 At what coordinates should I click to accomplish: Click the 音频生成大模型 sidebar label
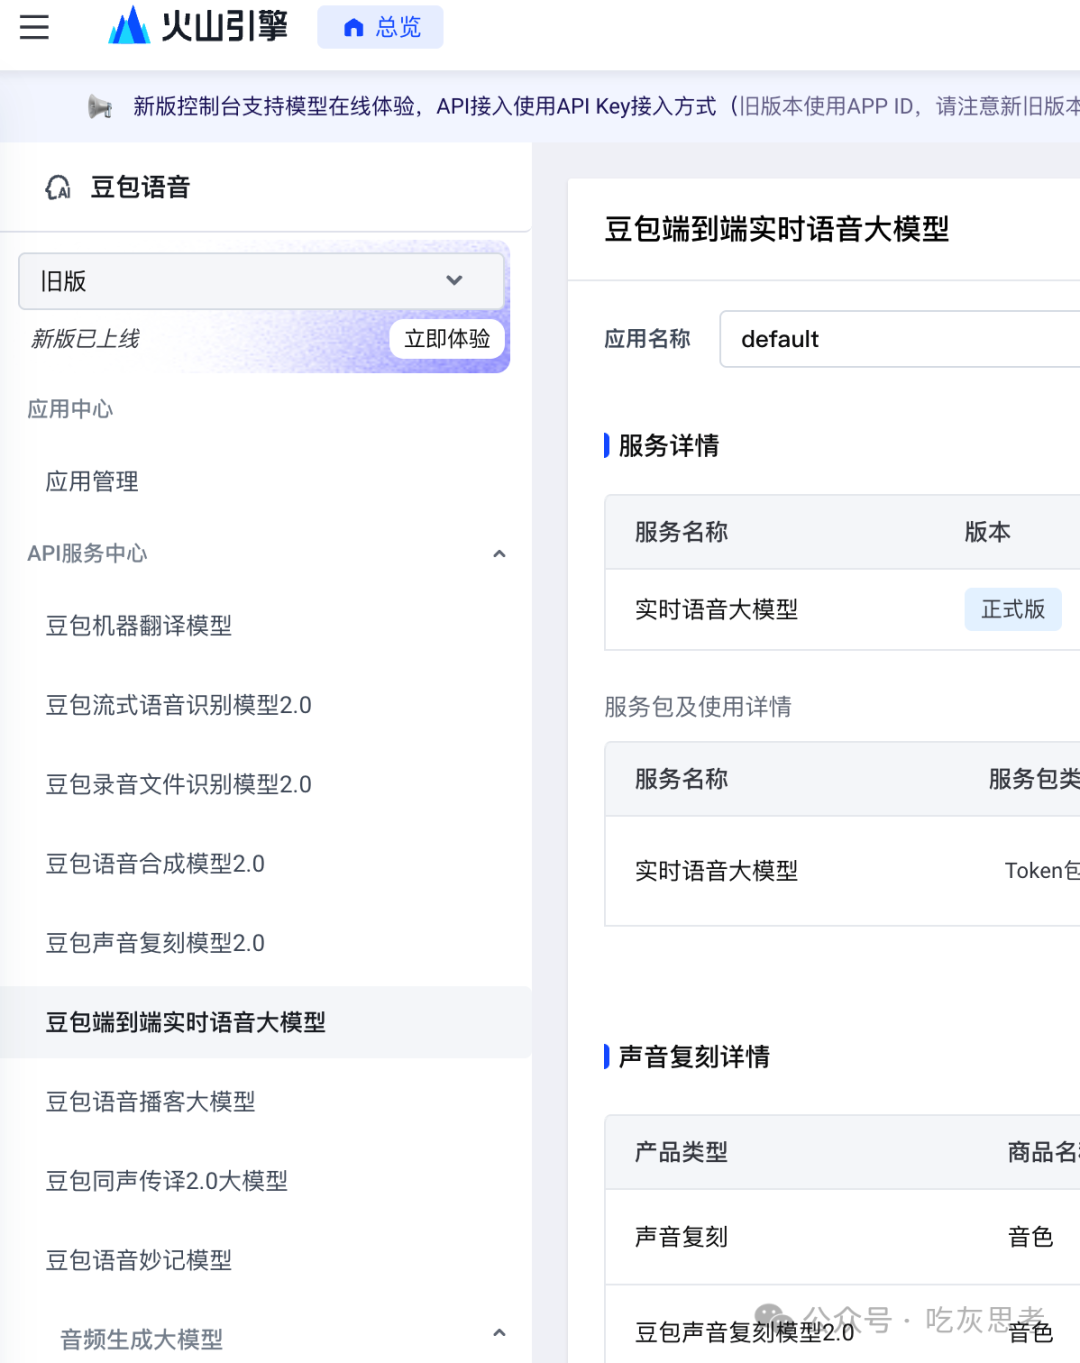click(141, 1339)
